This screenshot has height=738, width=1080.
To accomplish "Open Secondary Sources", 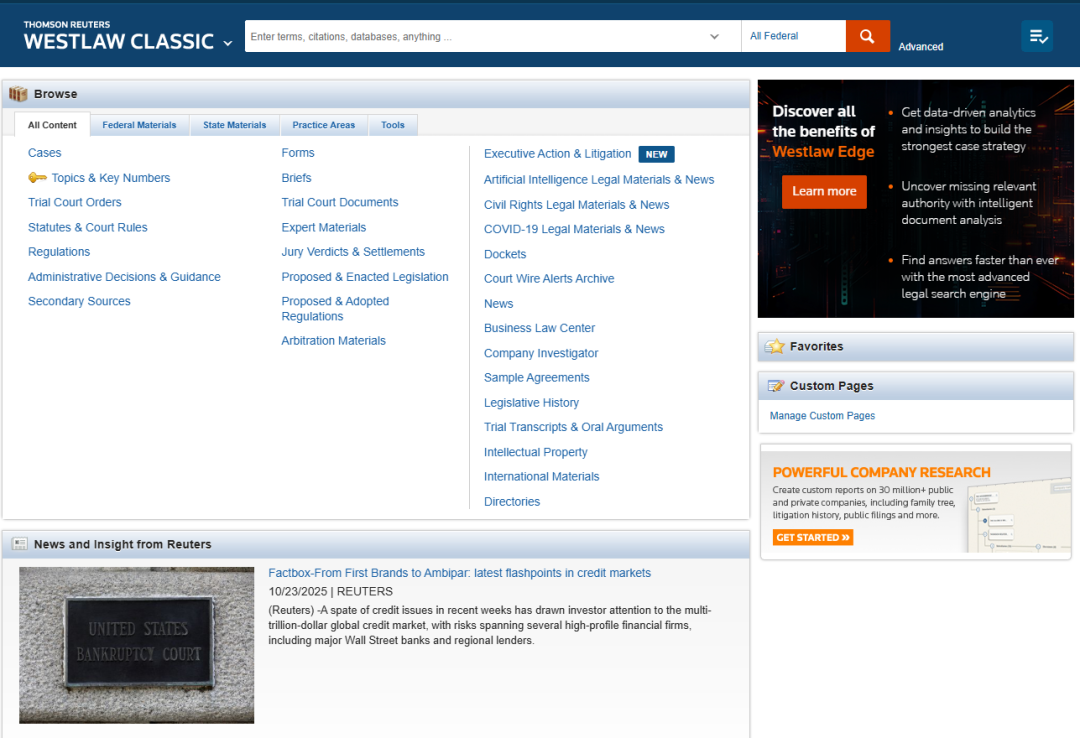I will (79, 301).
